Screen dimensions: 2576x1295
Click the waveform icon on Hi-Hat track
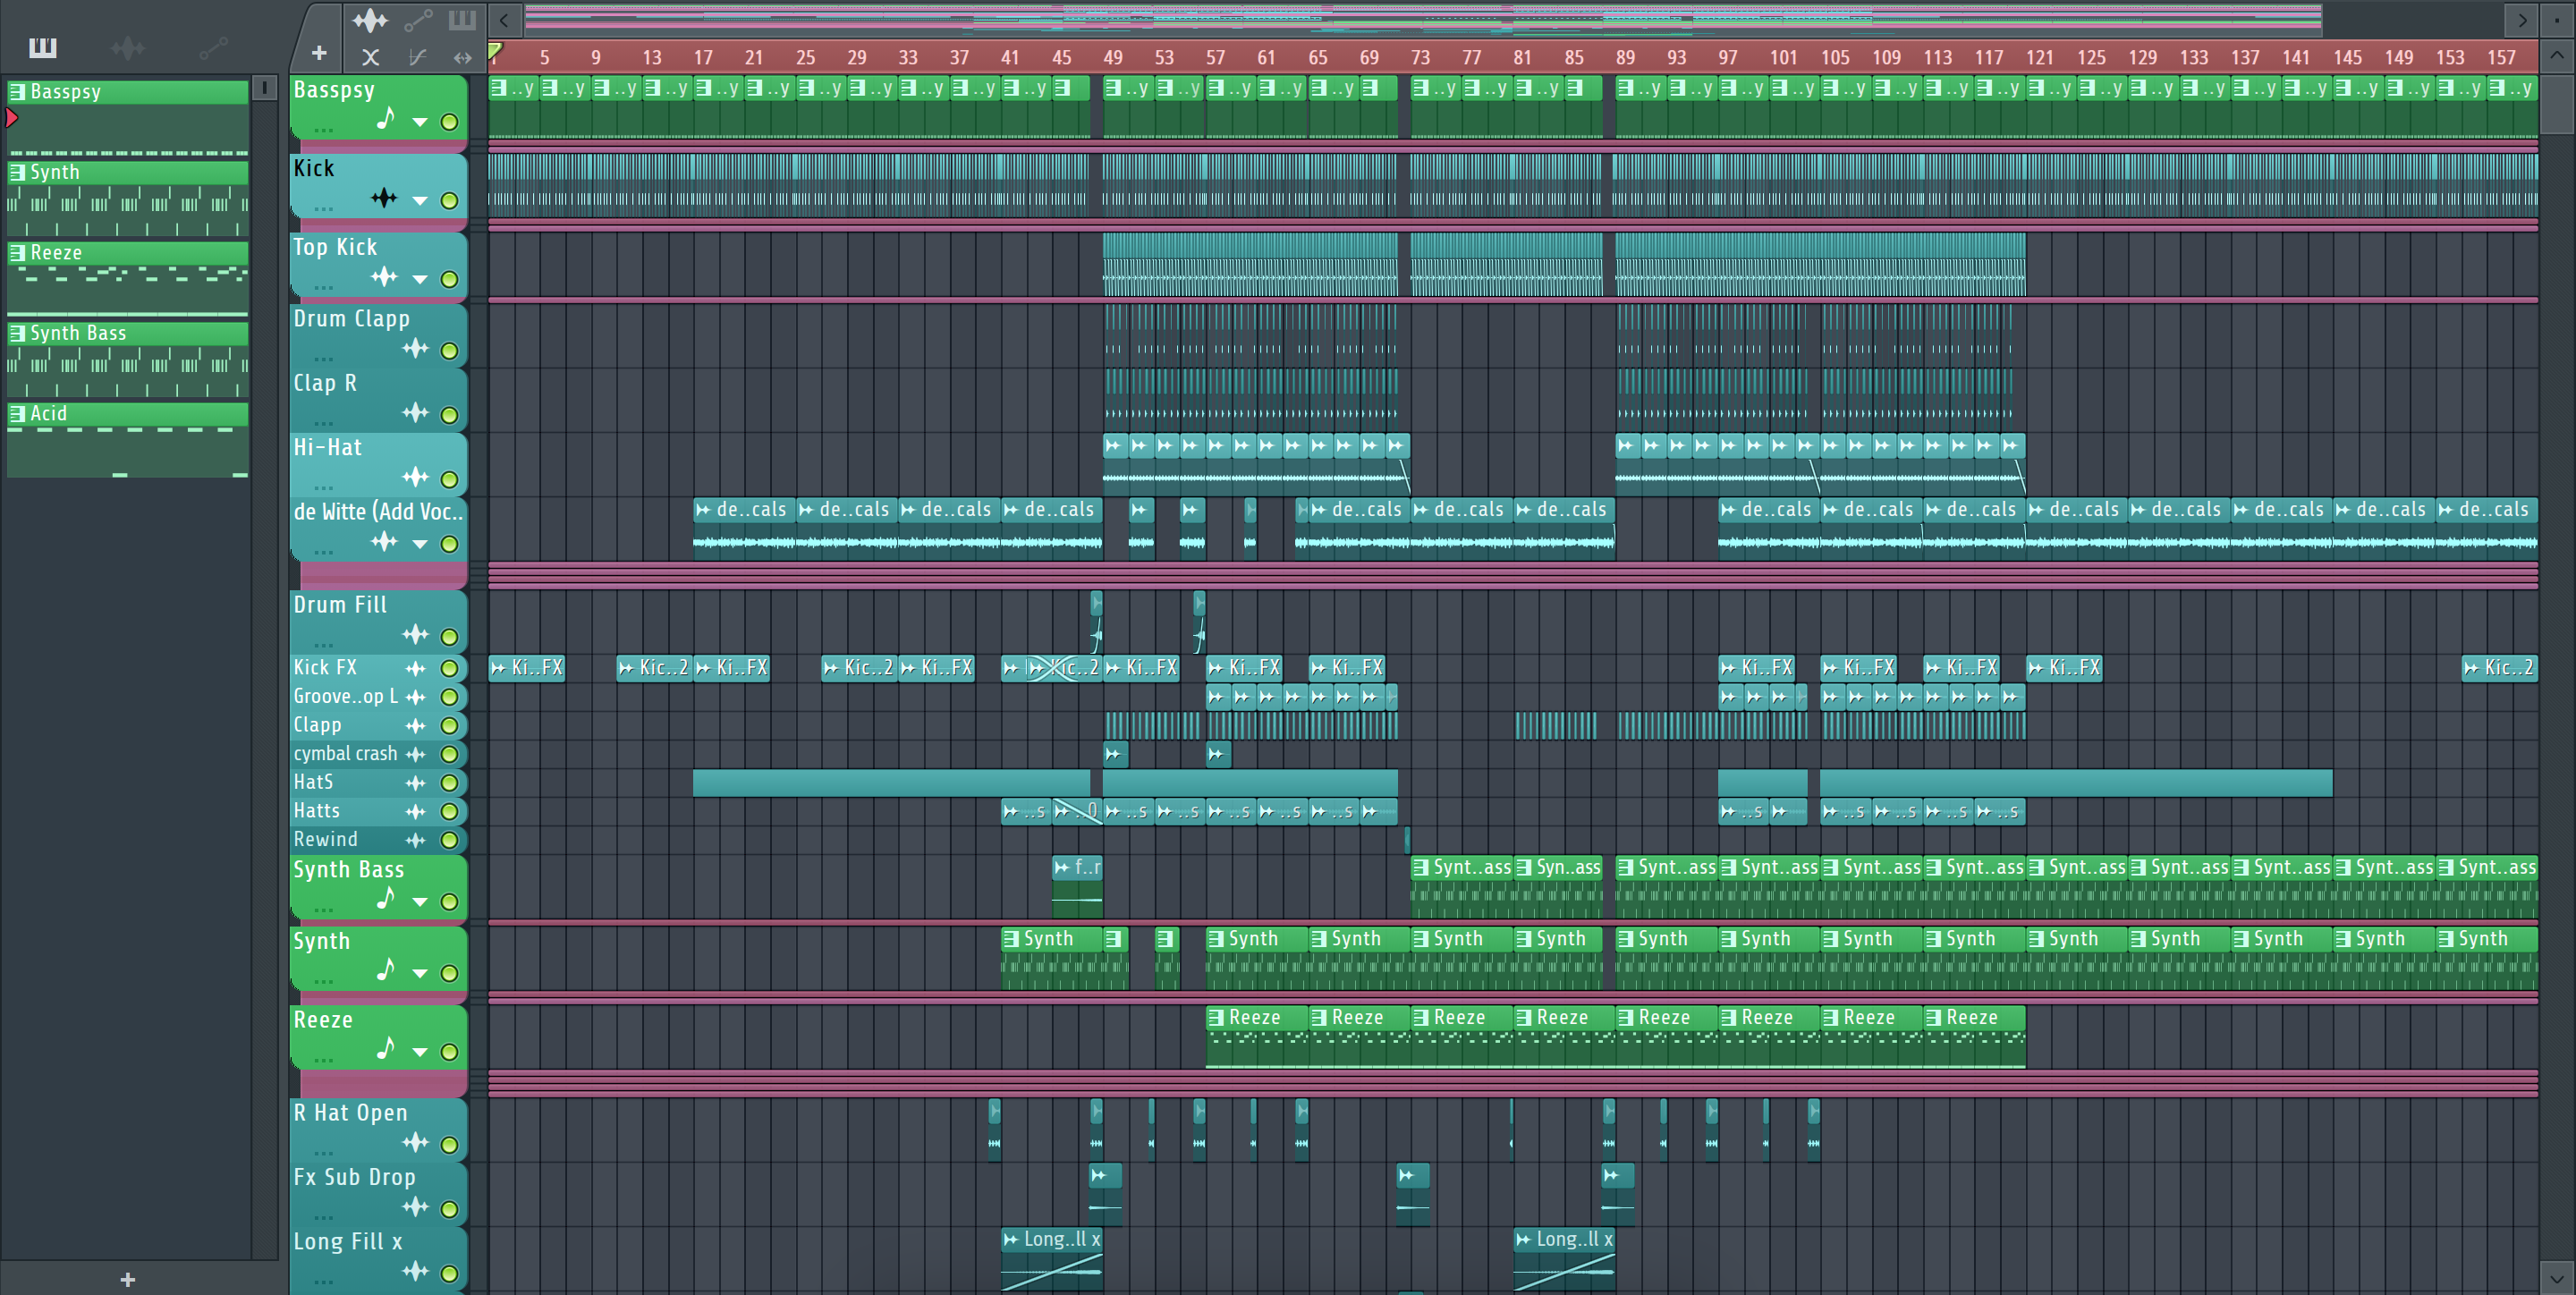pyautogui.click(x=415, y=477)
